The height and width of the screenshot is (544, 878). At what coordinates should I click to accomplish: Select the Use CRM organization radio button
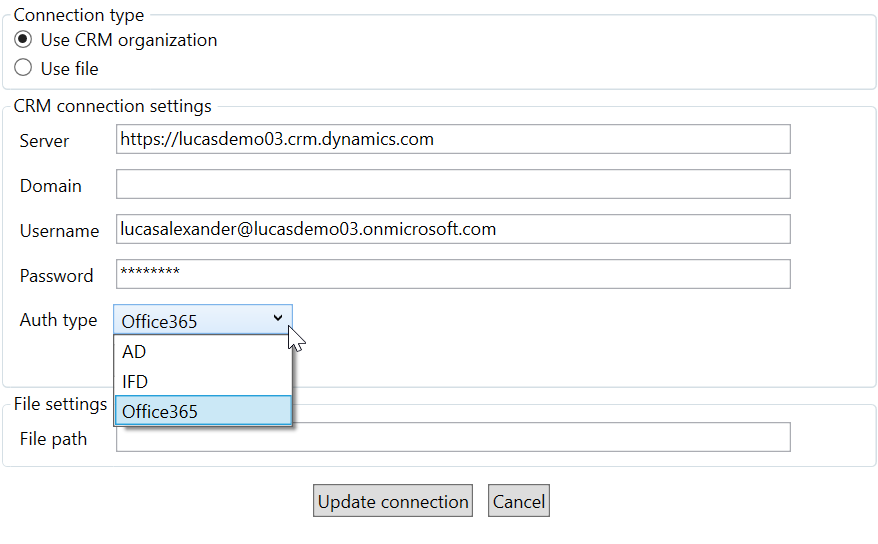point(23,40)
